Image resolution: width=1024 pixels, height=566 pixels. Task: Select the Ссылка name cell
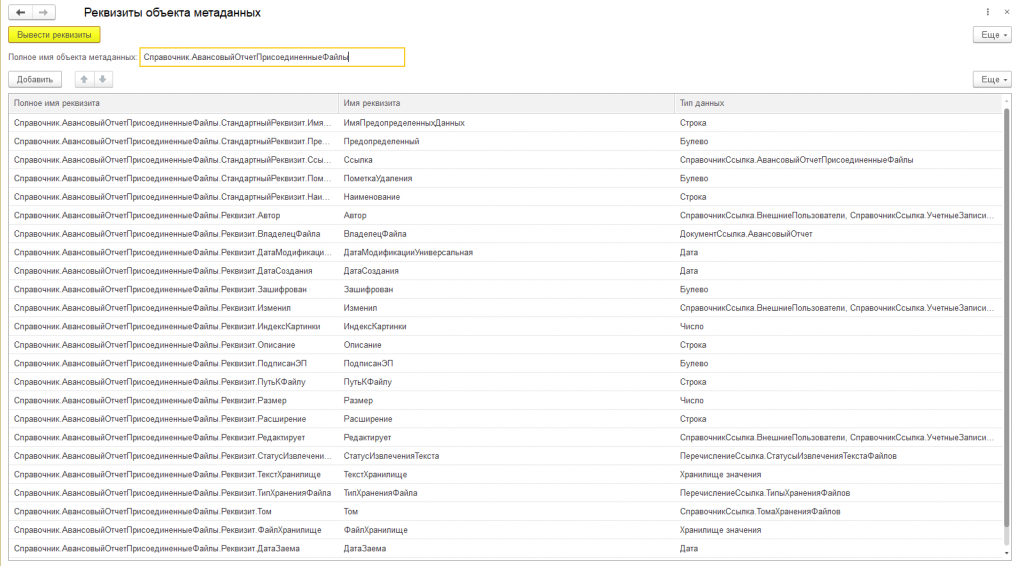[506, 160]
